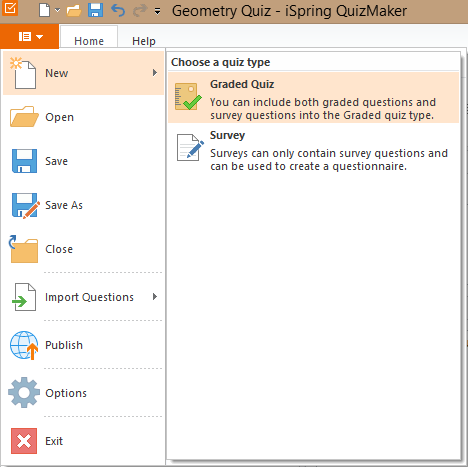Click the red Exit X icon
Viewport: 468px width, 467px height.
tap(24, 441)
